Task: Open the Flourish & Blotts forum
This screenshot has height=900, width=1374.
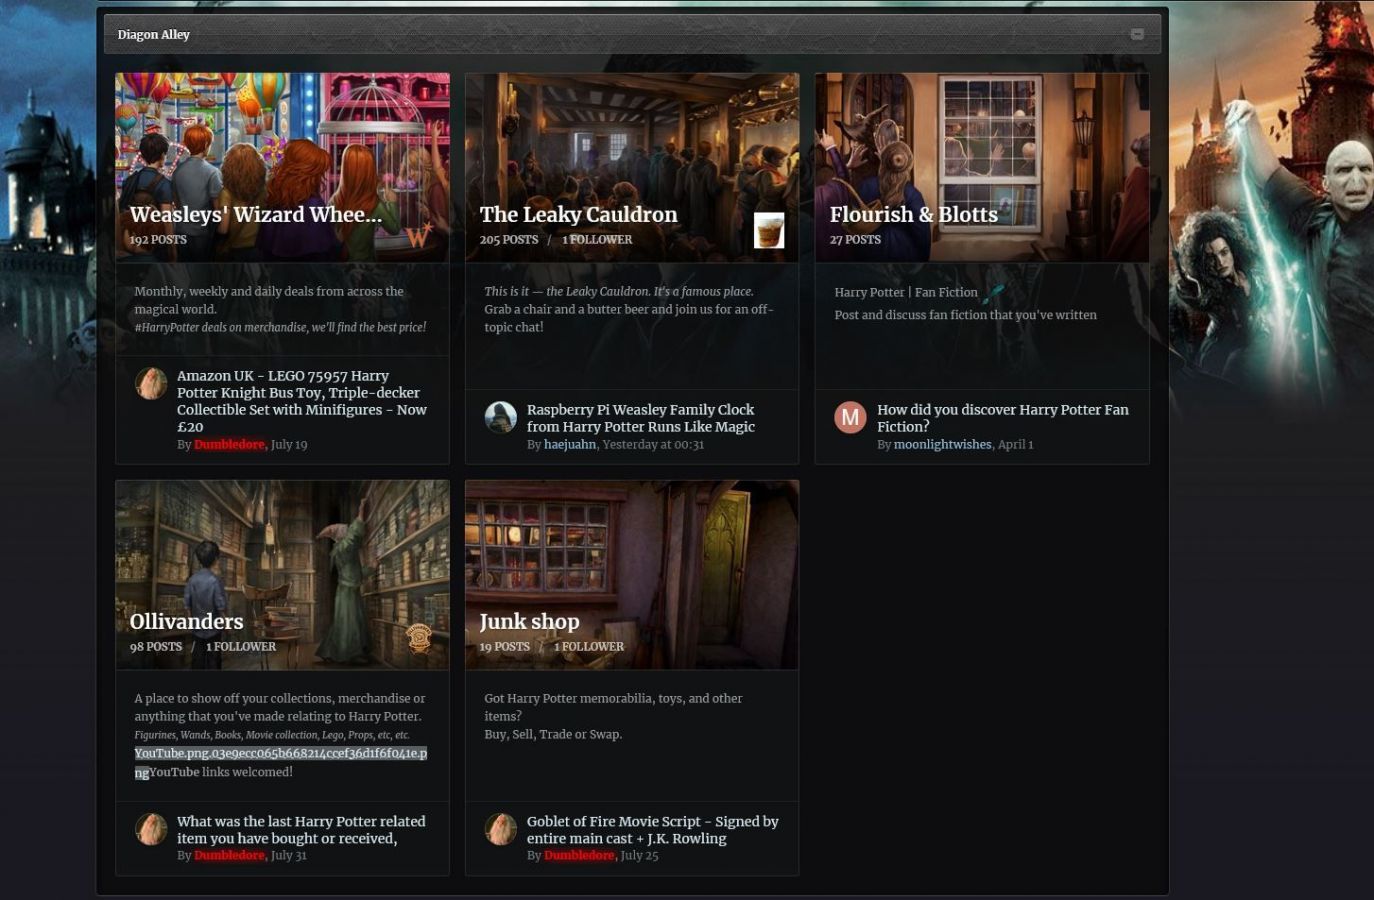Action: (x=914, y=214)
